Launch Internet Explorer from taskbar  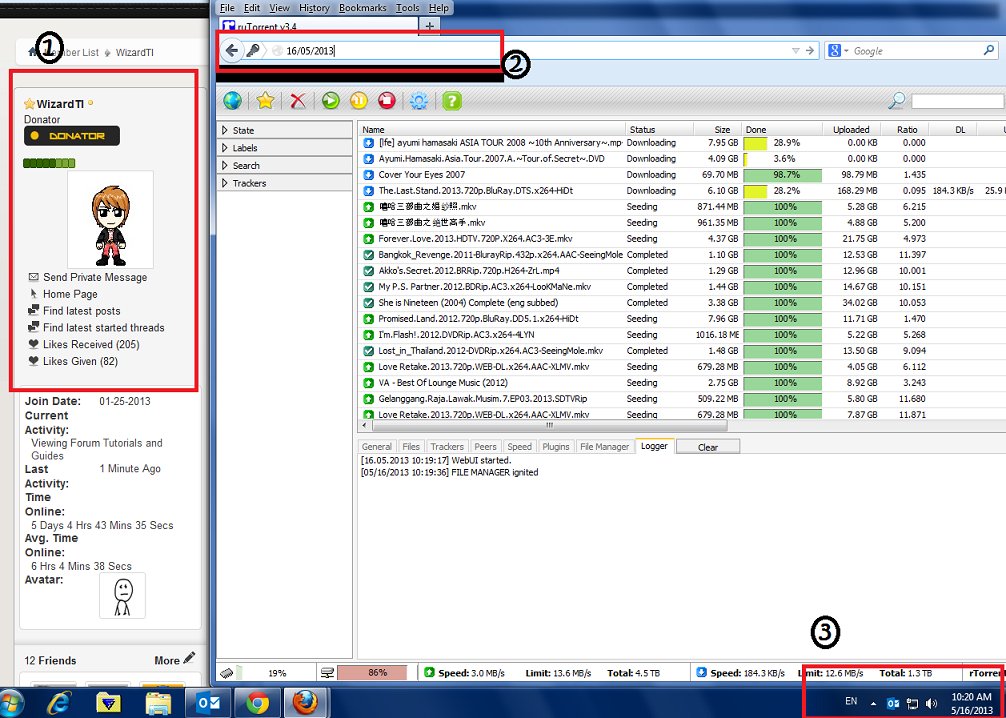point(59,704)
